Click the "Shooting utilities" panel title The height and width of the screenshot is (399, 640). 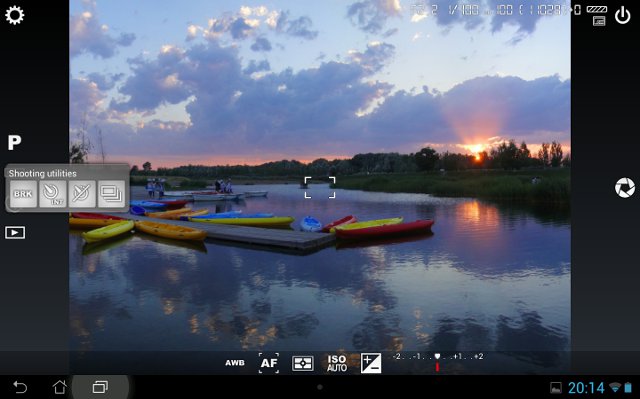pyautogui.click(x=42, y=173)
